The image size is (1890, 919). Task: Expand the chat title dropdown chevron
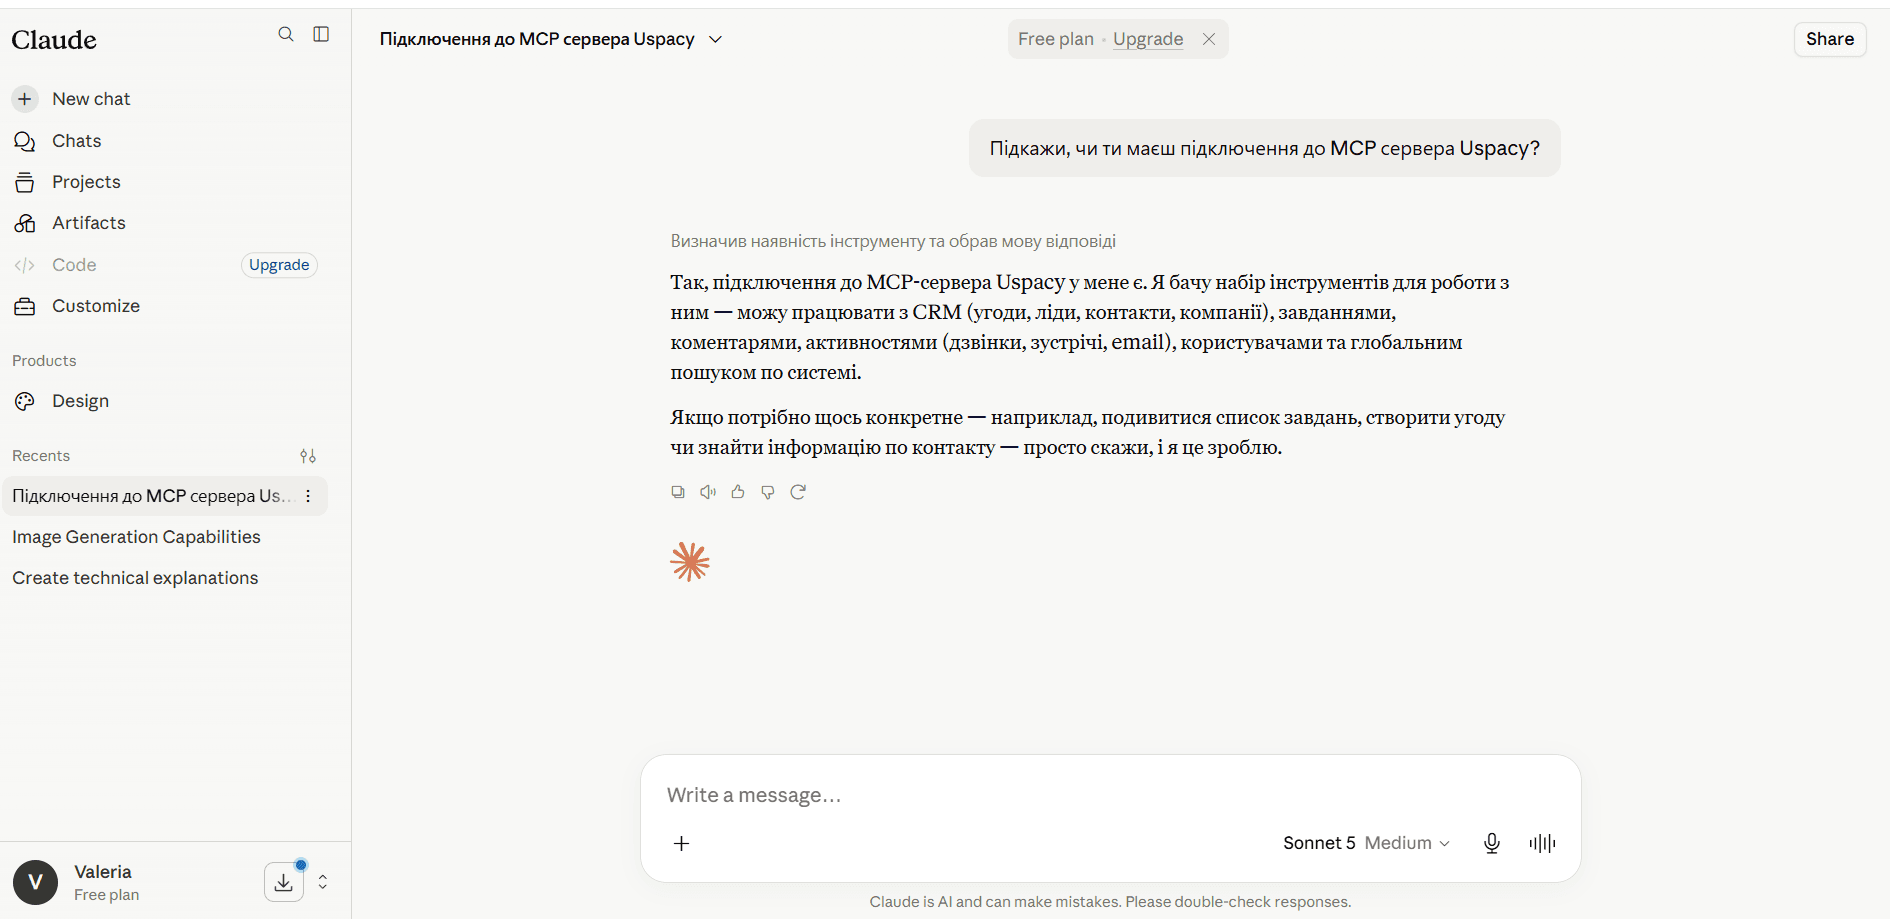(x=716, y=39)
